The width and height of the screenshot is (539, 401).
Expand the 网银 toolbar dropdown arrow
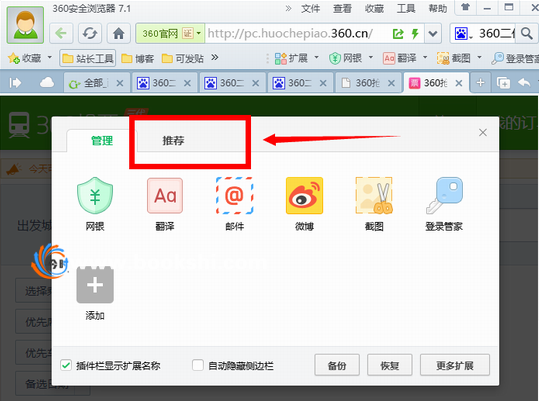[371, 57]
